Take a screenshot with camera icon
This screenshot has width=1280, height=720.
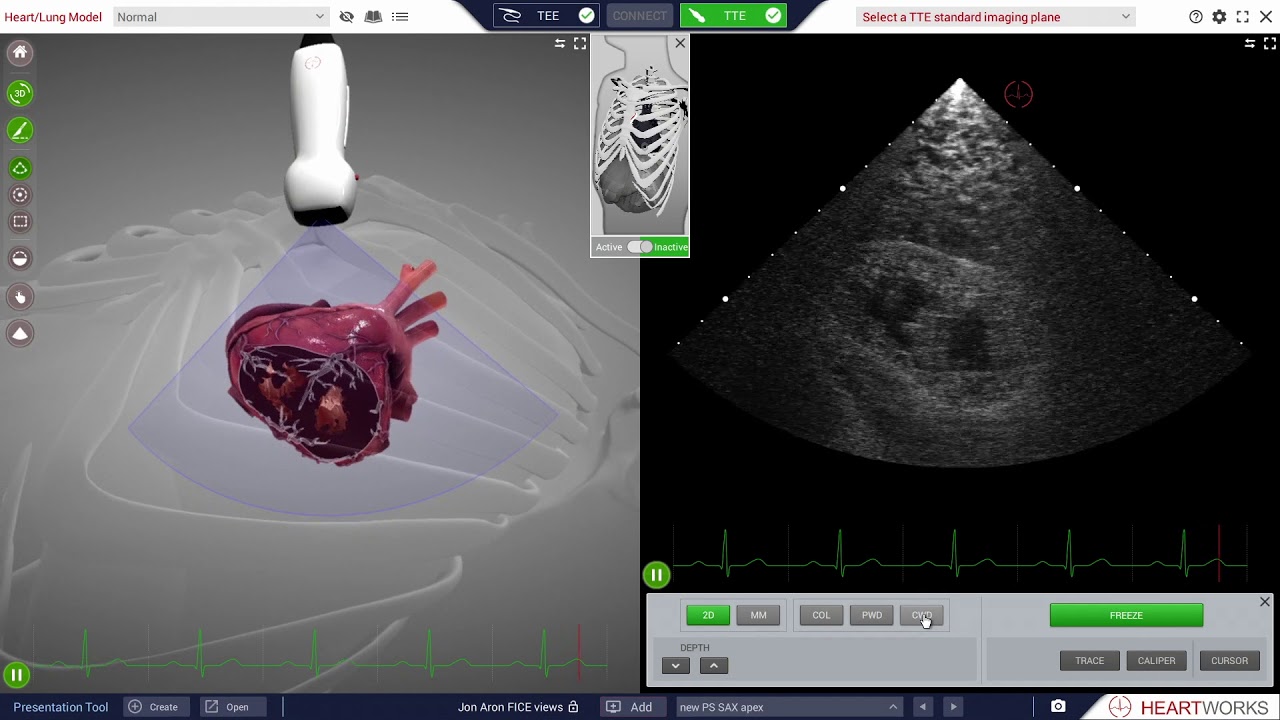(x=1058, y=707)
